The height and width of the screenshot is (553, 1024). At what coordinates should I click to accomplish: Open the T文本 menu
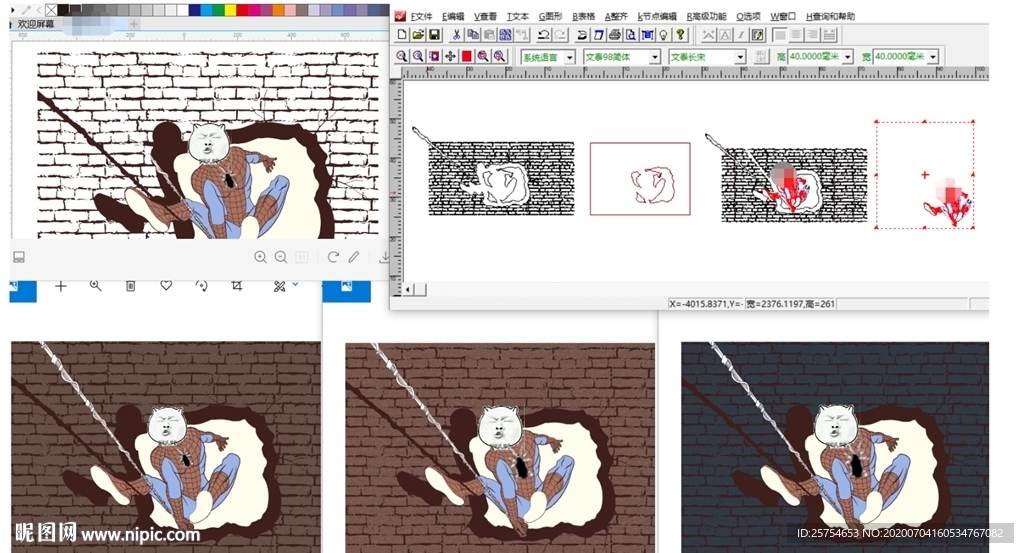[x=518, y=16]
